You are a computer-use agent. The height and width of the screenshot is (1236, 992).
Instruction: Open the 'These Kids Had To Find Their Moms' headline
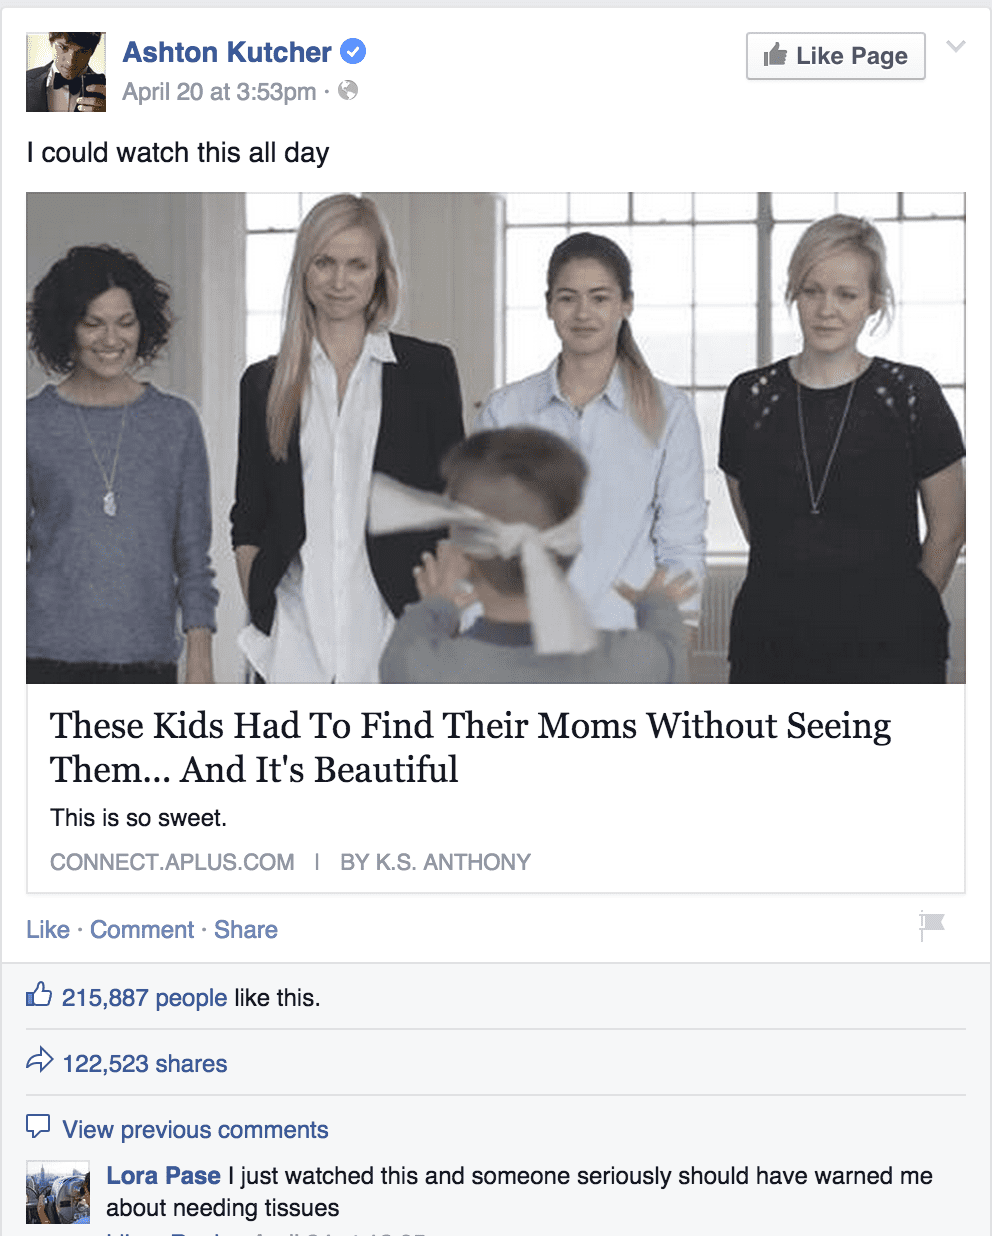point(470,747)
